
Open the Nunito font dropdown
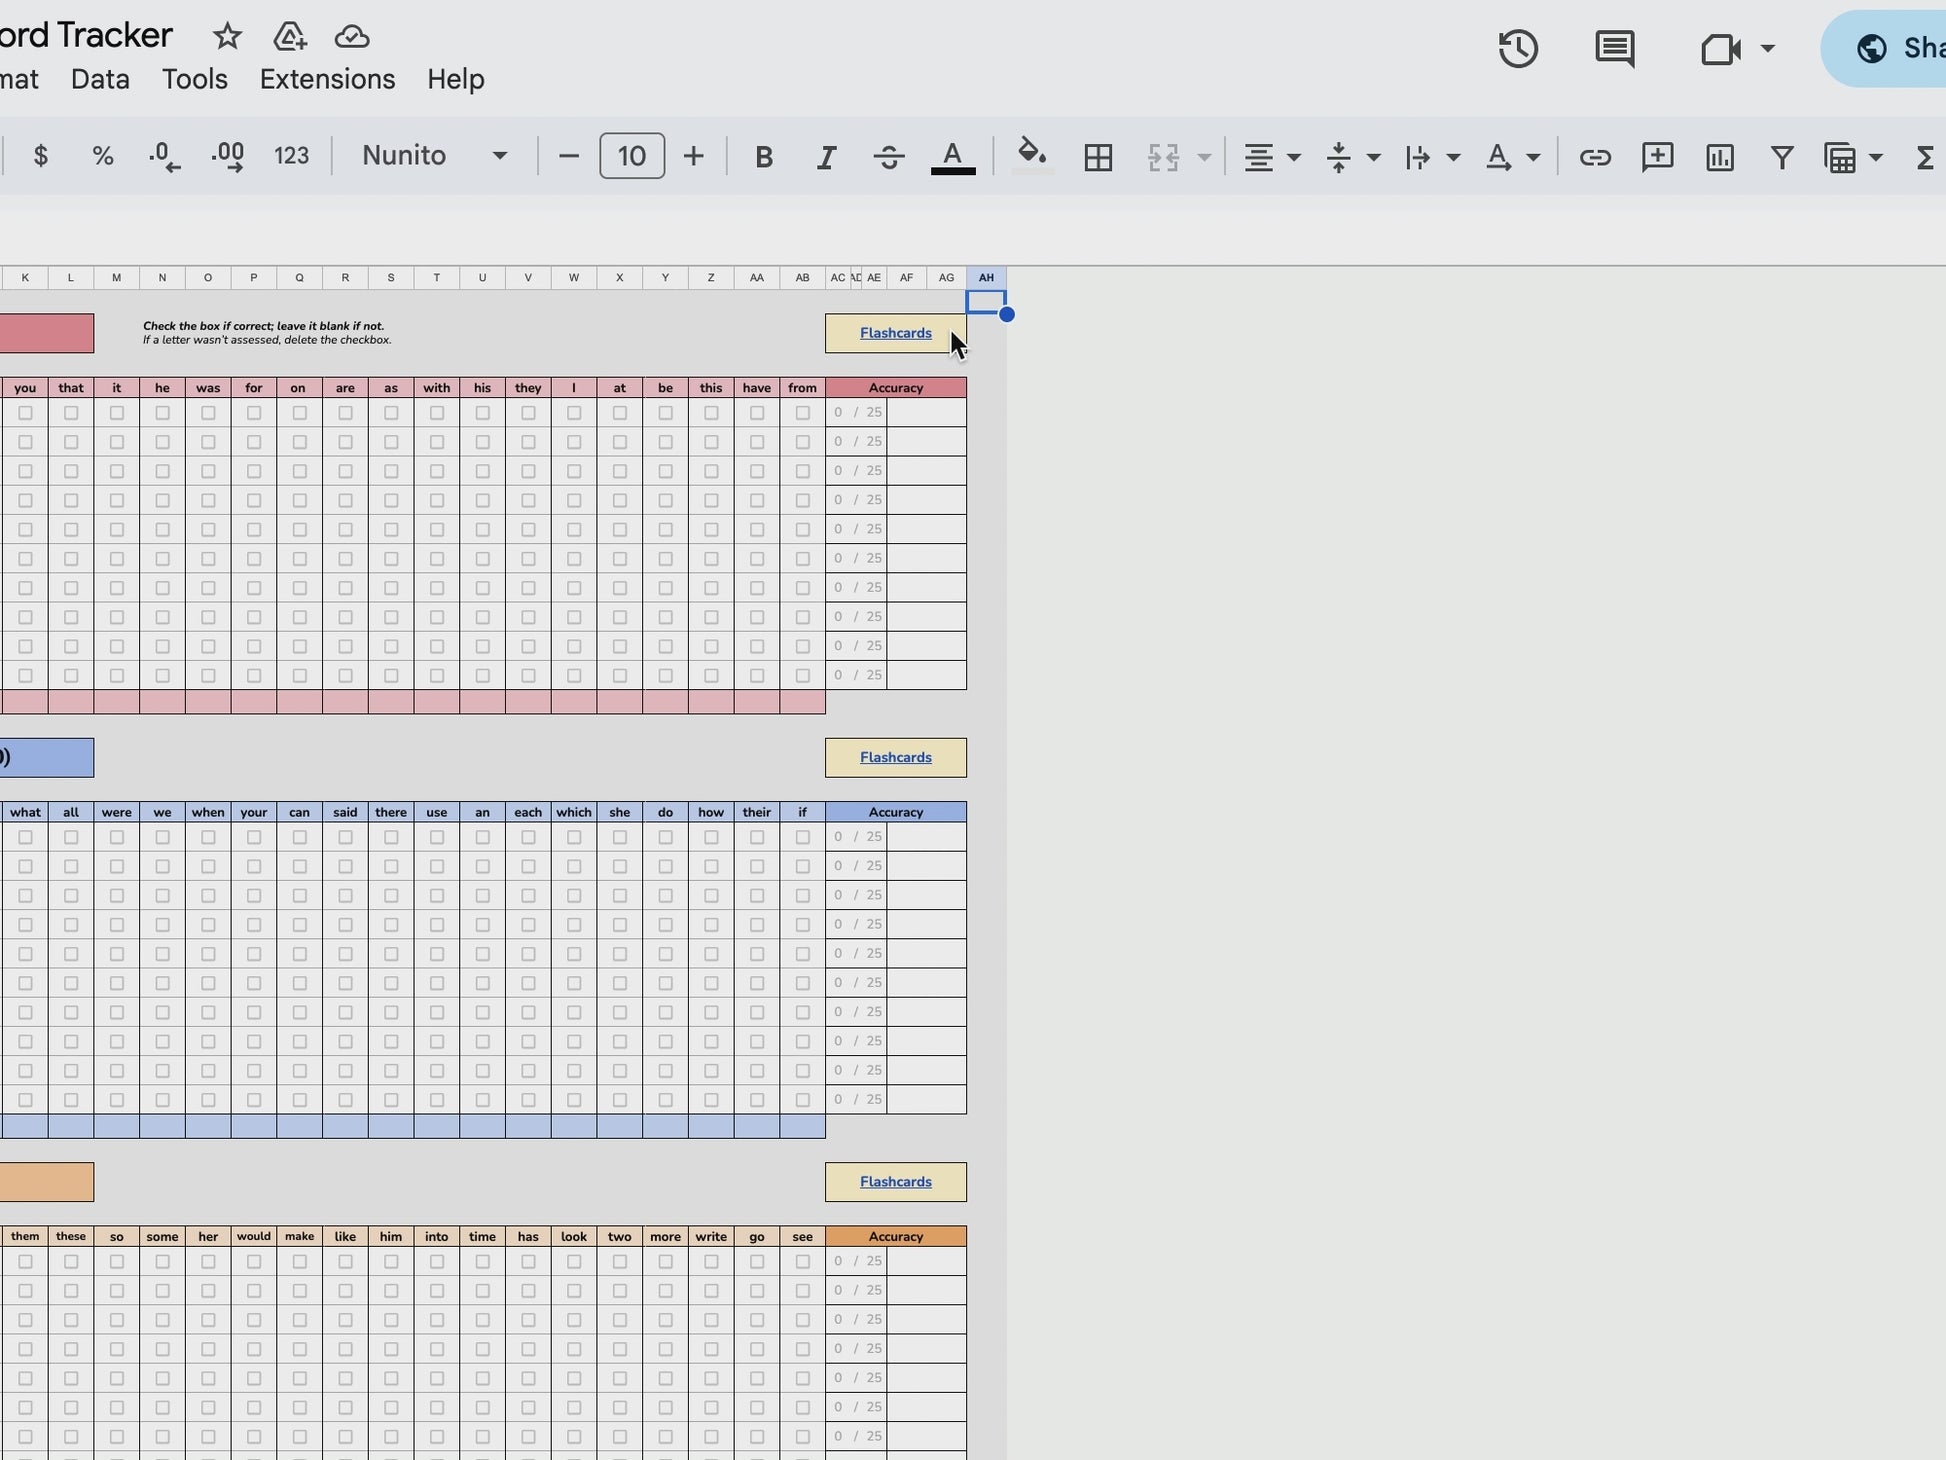click(x=435, y=156)
